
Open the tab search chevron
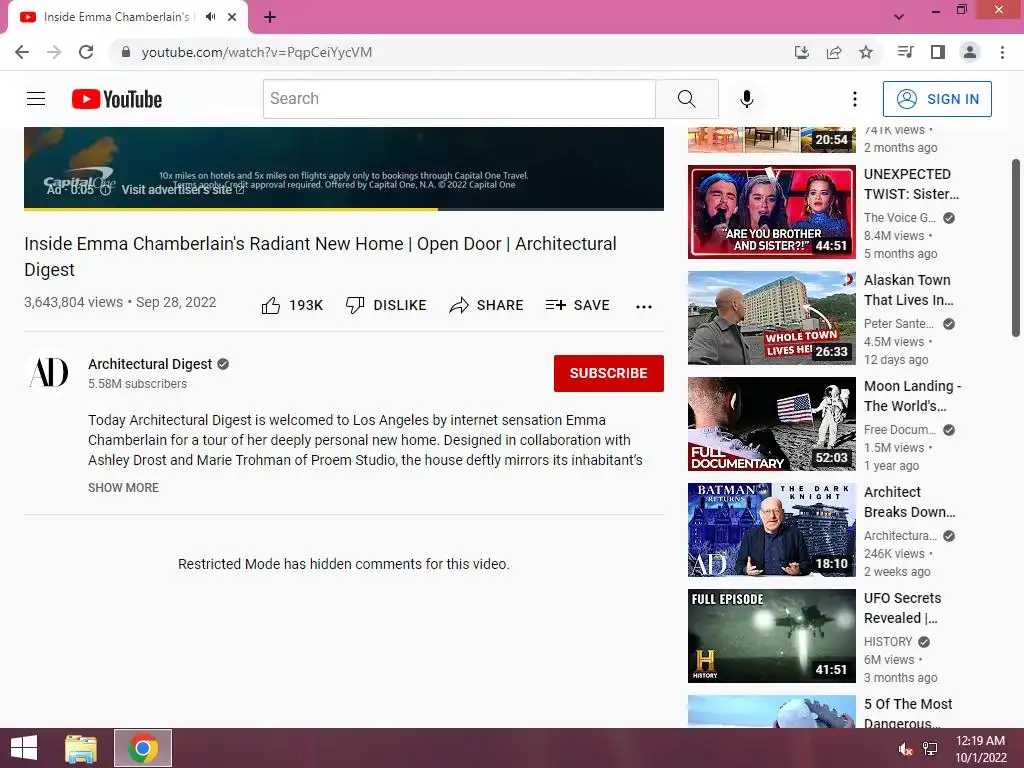(899, 17)
